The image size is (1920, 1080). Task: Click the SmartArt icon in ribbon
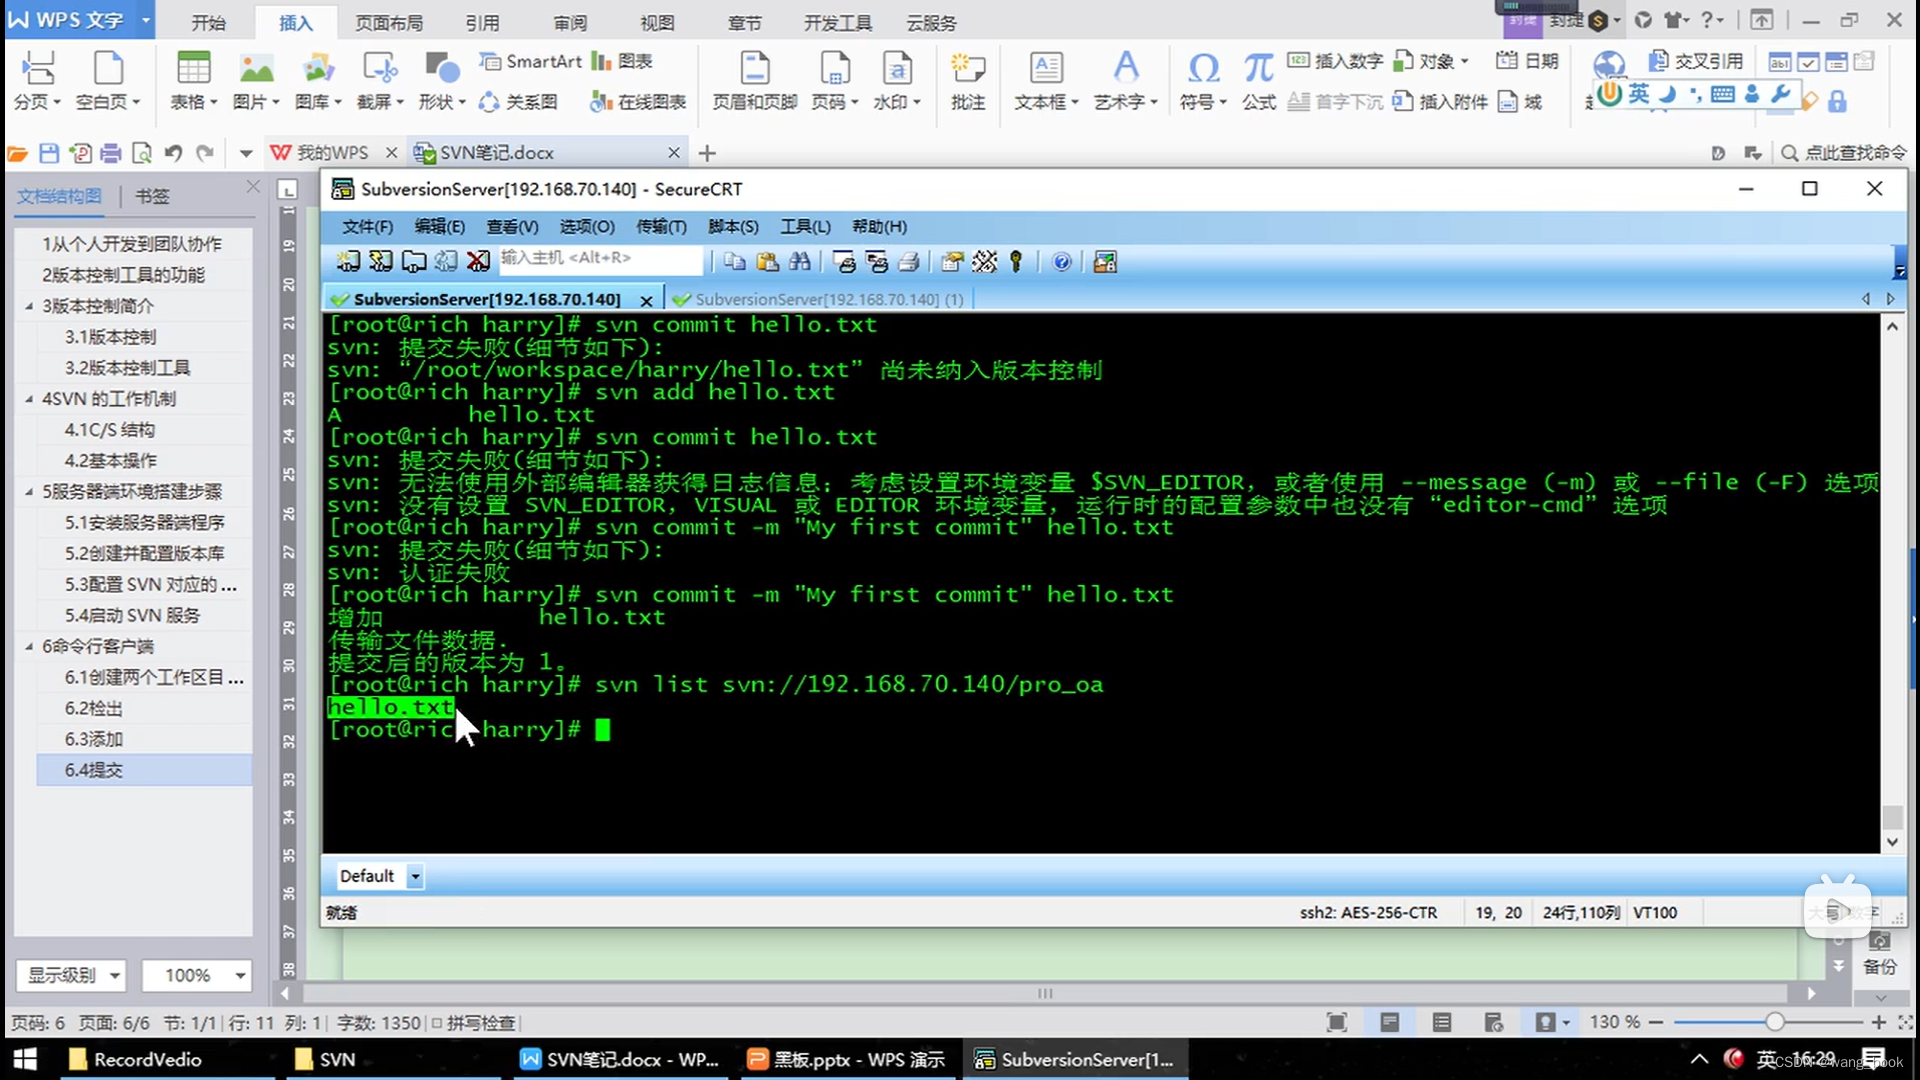click(490, 61)
